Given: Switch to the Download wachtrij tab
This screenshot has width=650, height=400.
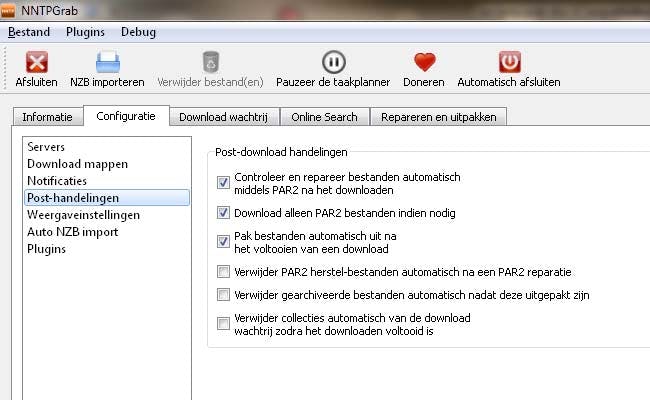Looking at the screenshot, I should [x=223, y=117].
